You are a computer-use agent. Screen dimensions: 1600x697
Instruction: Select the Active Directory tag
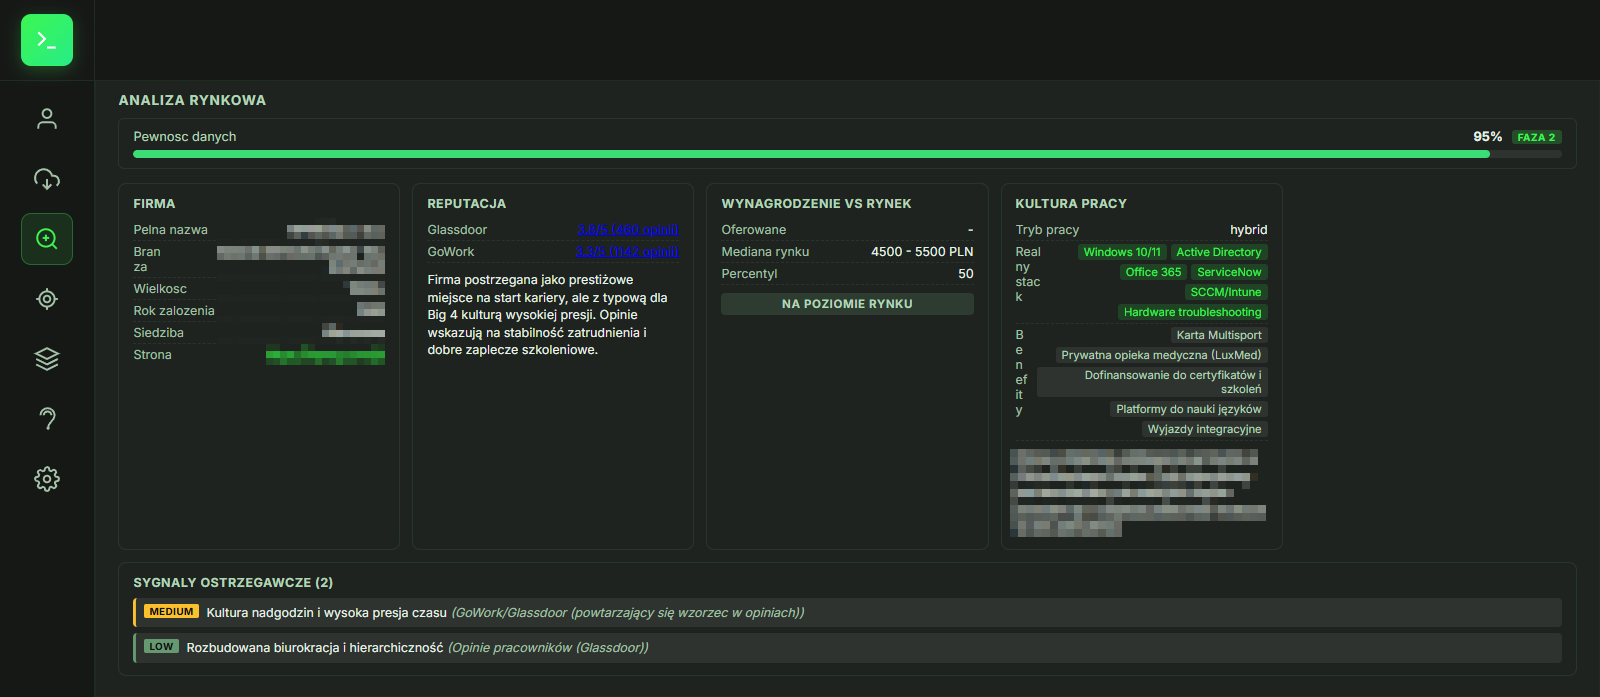(x=1219, y=252)
